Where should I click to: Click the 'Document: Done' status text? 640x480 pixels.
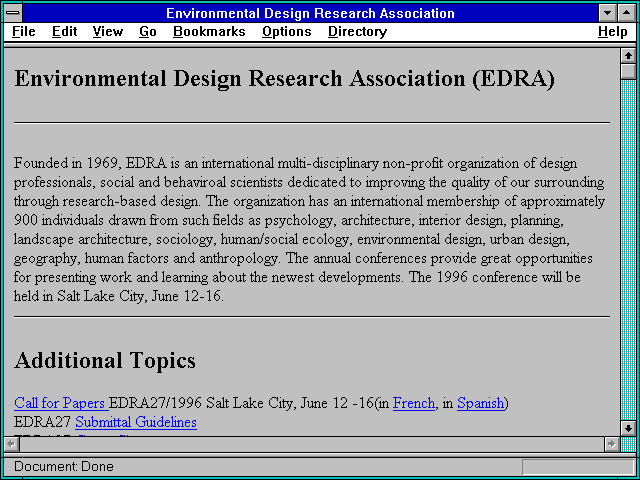click(64, 467)
